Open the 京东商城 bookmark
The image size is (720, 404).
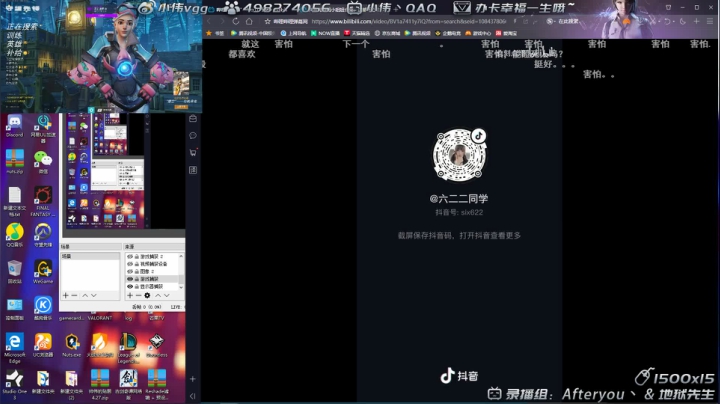tap(387, 33)
